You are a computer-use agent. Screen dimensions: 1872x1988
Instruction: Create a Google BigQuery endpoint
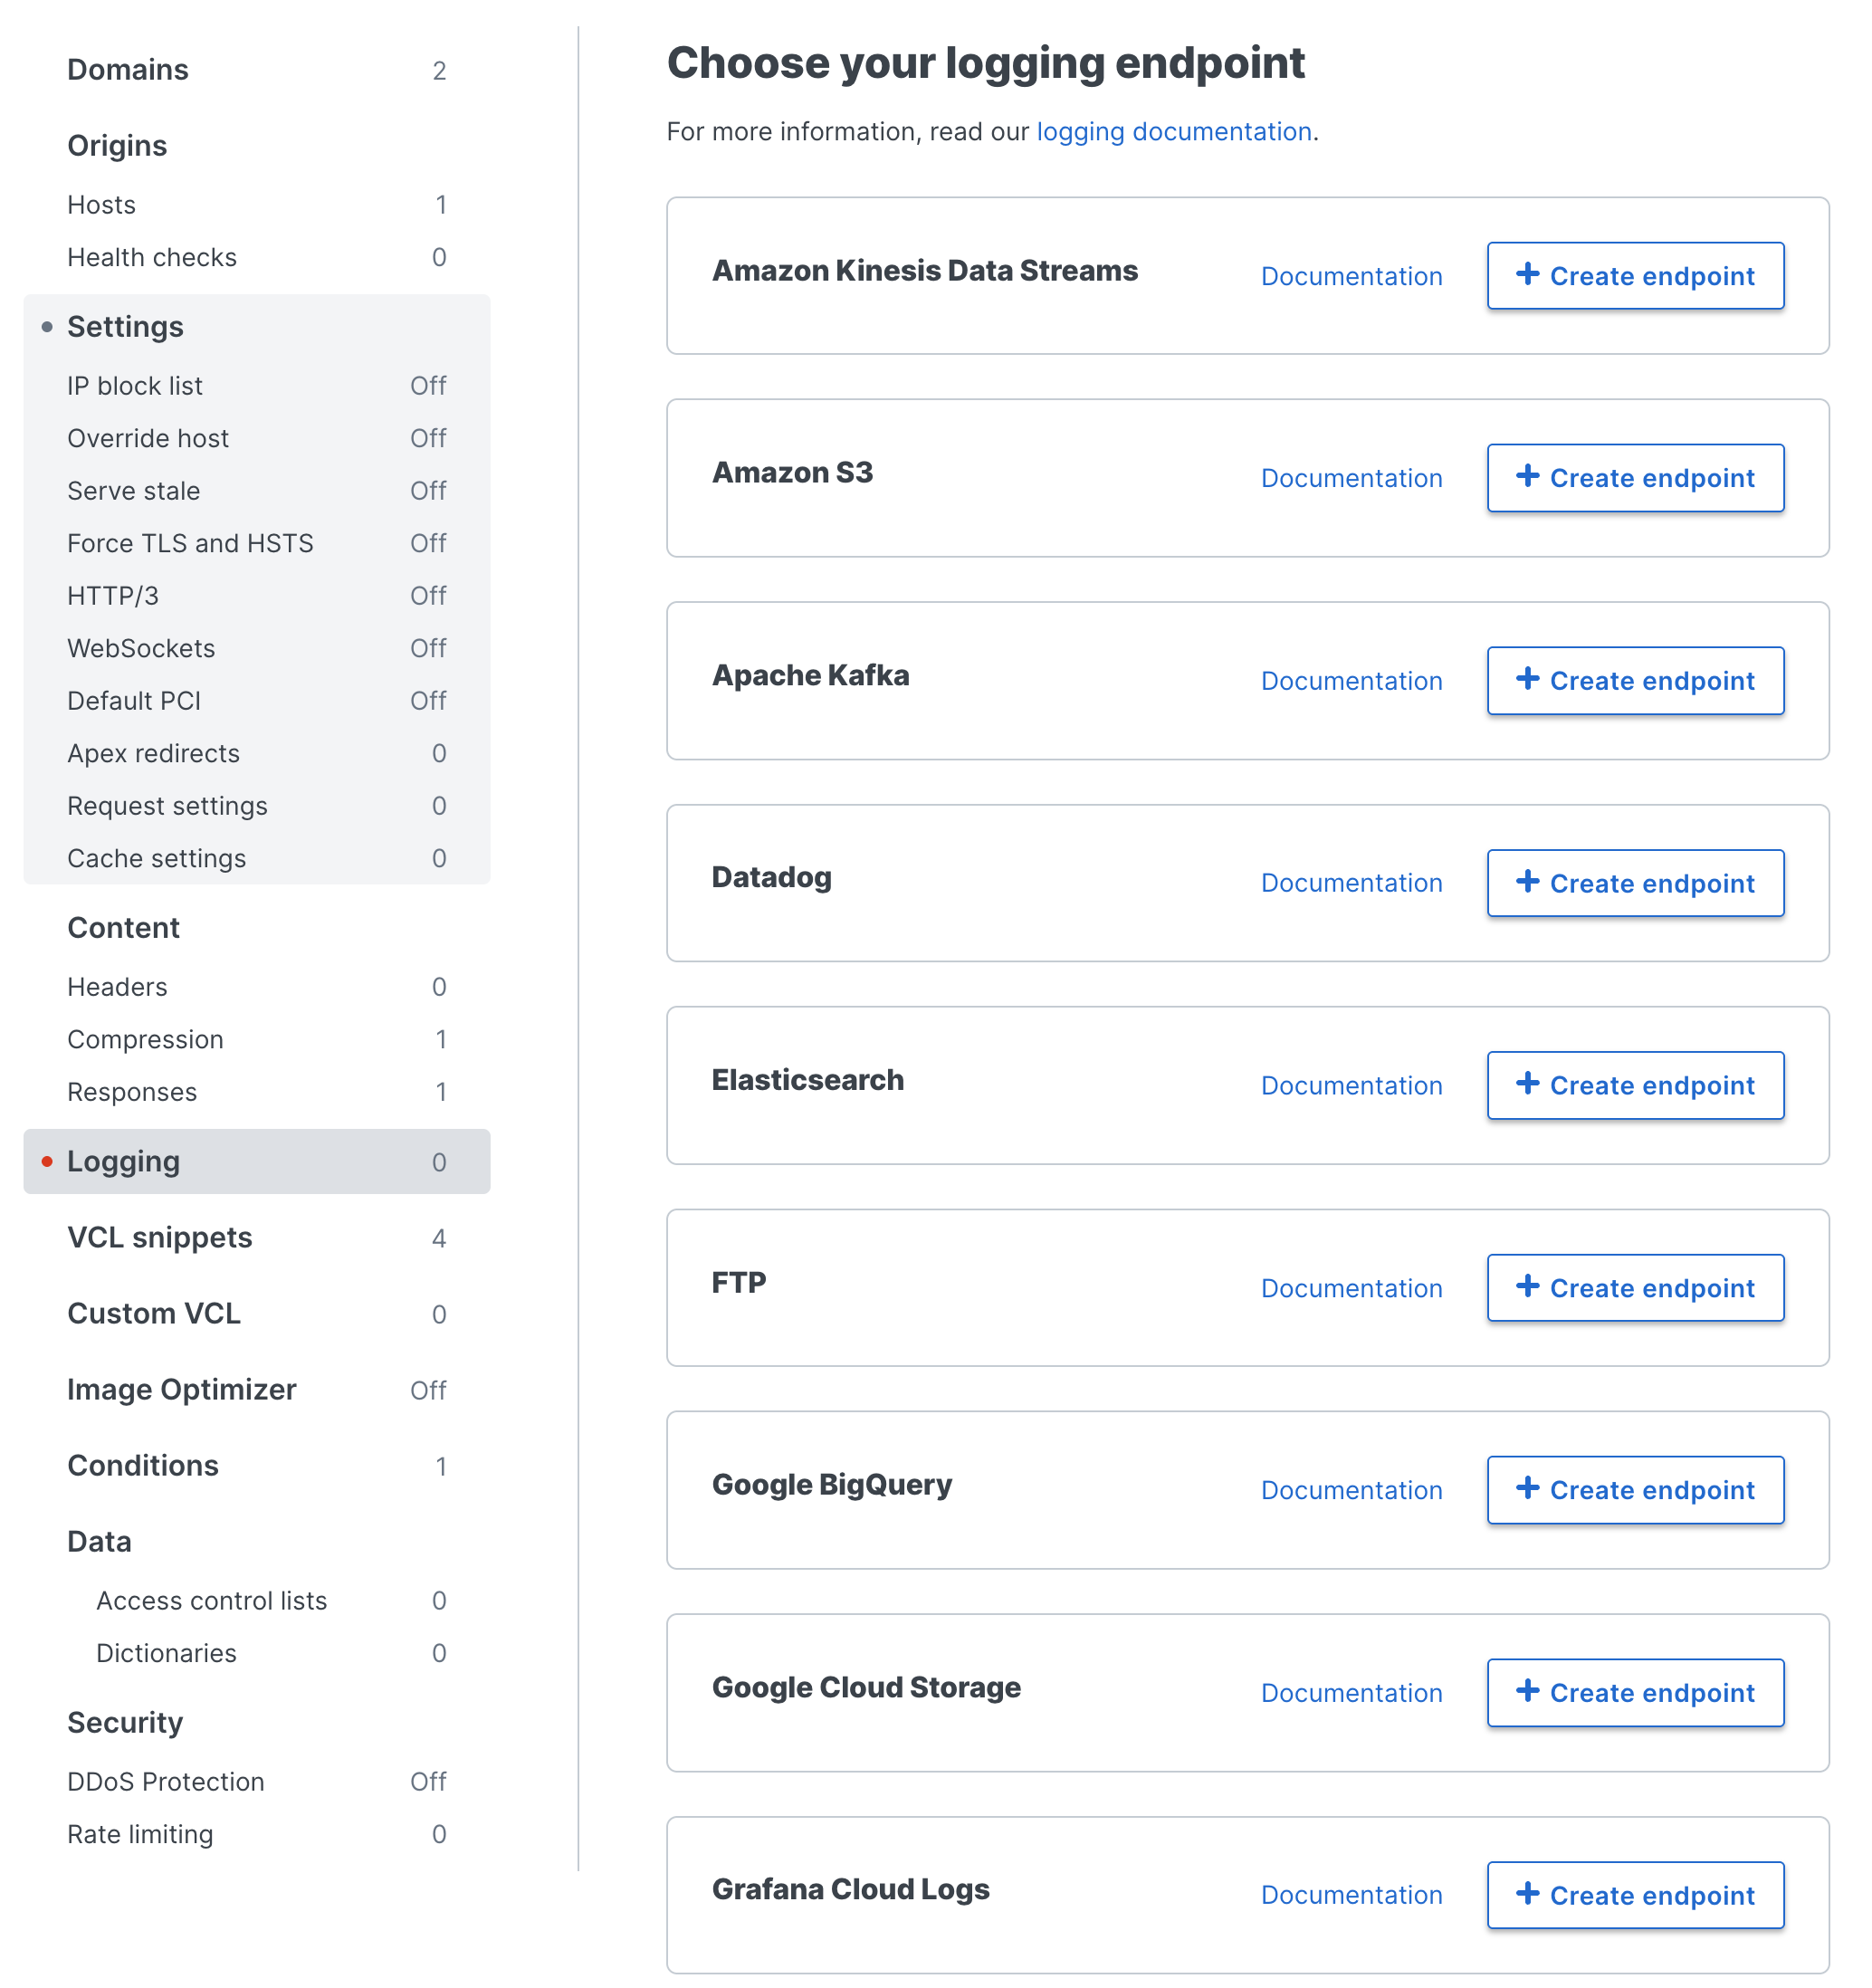point(1634,1489)
